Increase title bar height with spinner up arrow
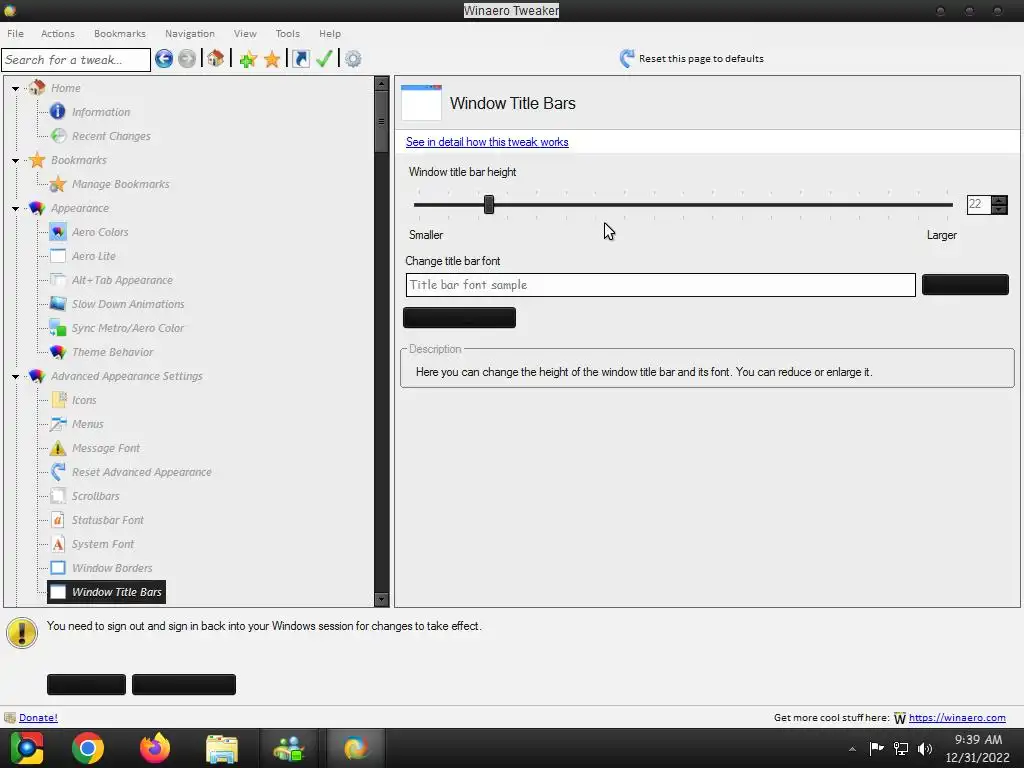The image size is (1024, 768). [x=999, y=200]
